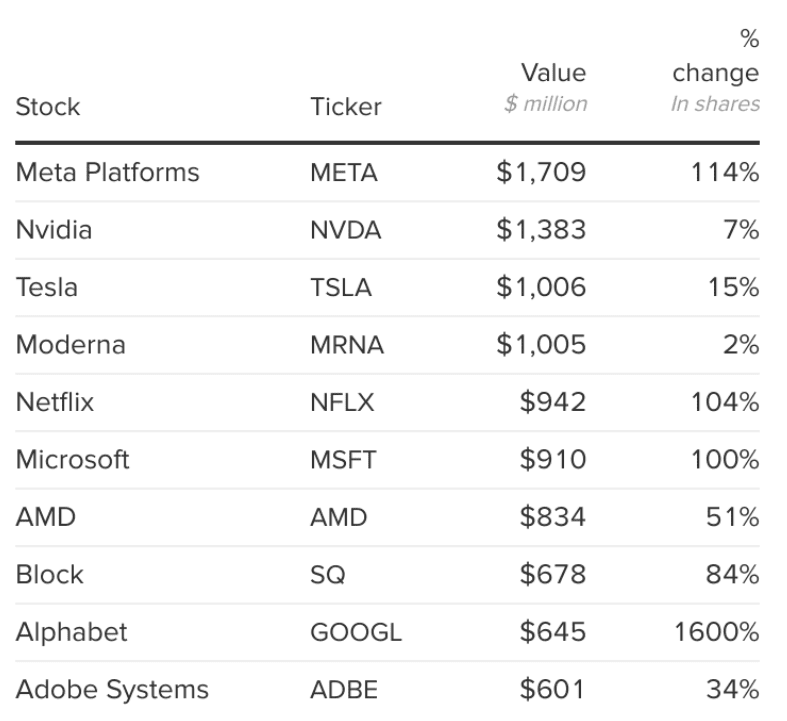Click the Value column header

(554, 73)
